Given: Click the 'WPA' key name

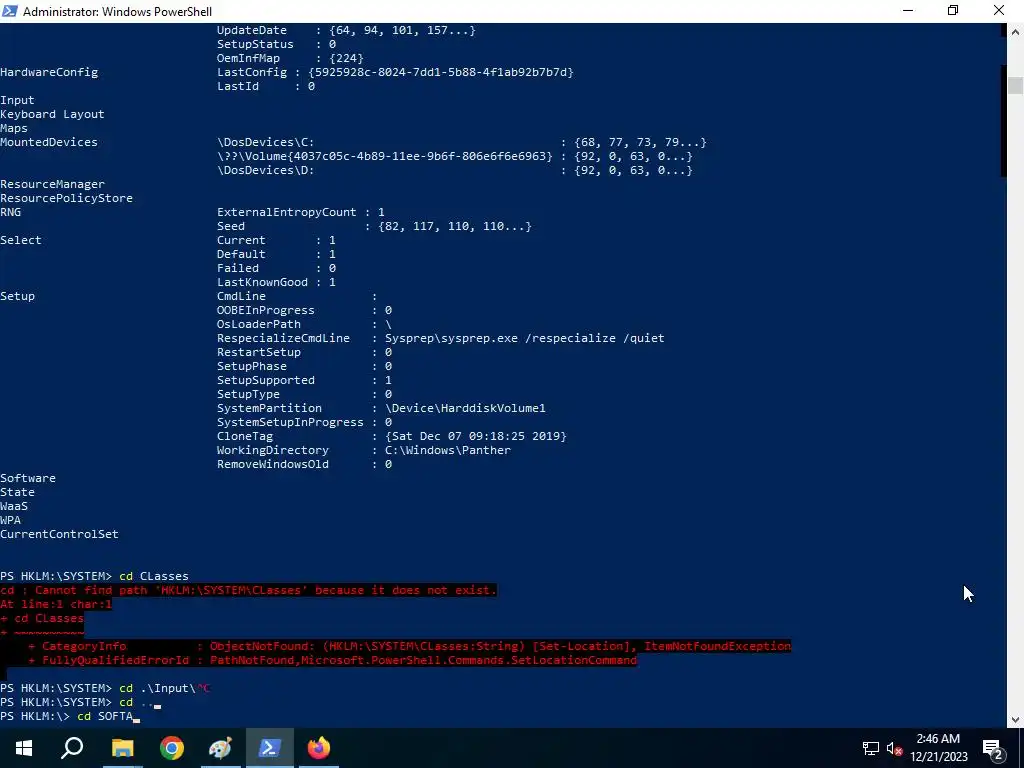Looking at the screenshot, I should (10, 520).
